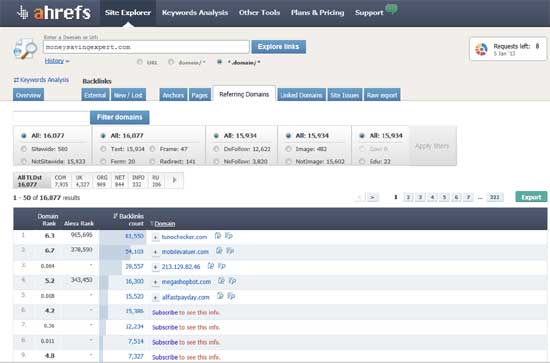Open Site Explorer in top navigation
This screenshot has height=363, width=550.
coord(128,13)
